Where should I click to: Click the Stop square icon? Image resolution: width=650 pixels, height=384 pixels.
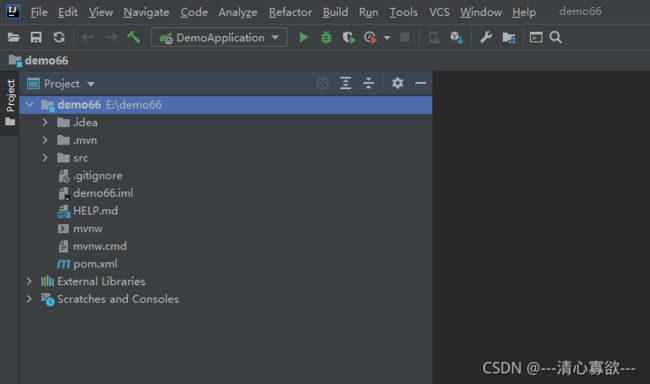pyautogui.click(x=405, y=38)
